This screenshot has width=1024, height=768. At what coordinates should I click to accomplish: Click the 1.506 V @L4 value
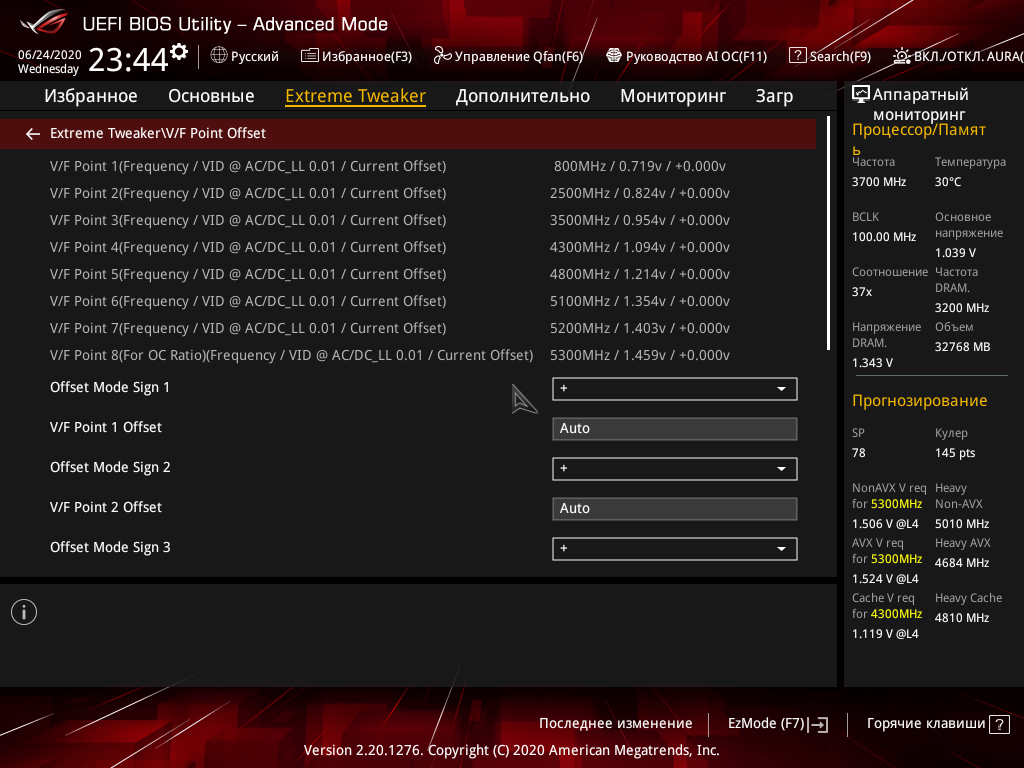[885, 524]
